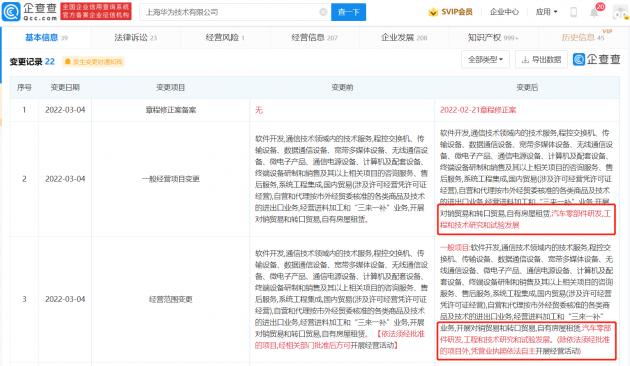Click the 变更记录 22 heading
630x366 pixels.
32,61
